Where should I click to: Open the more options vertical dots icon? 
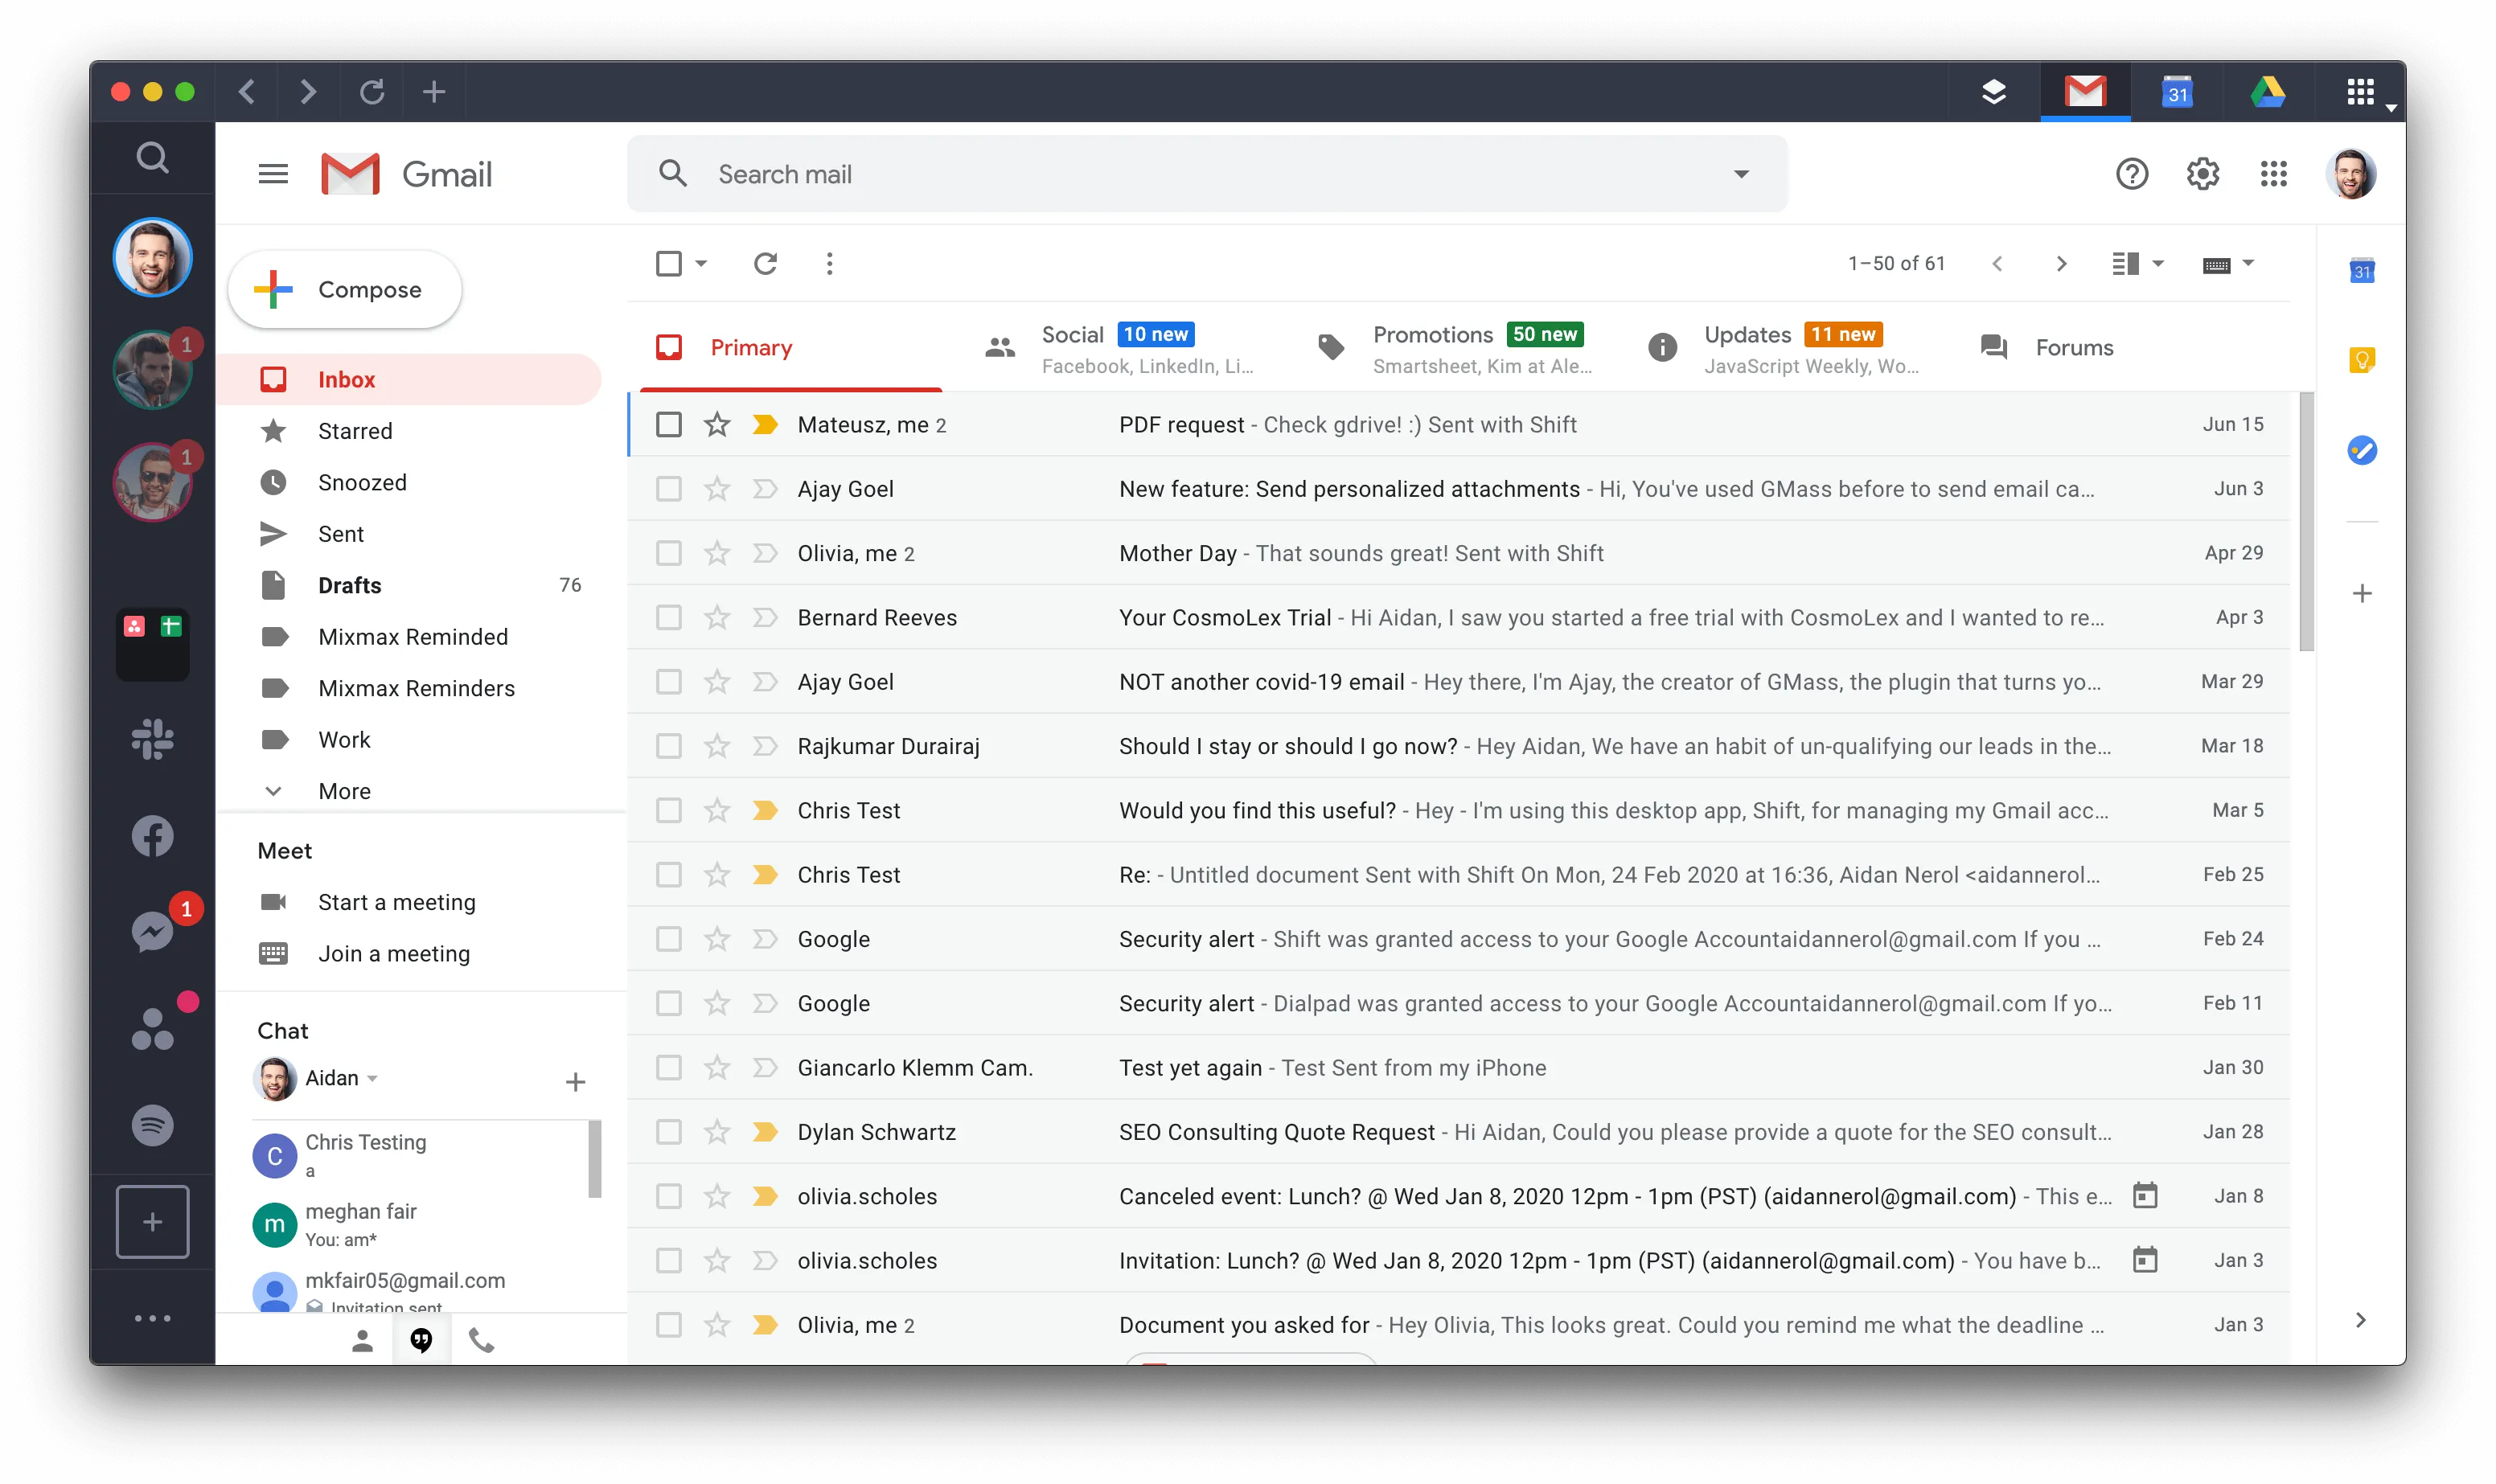tap(827, 263)
